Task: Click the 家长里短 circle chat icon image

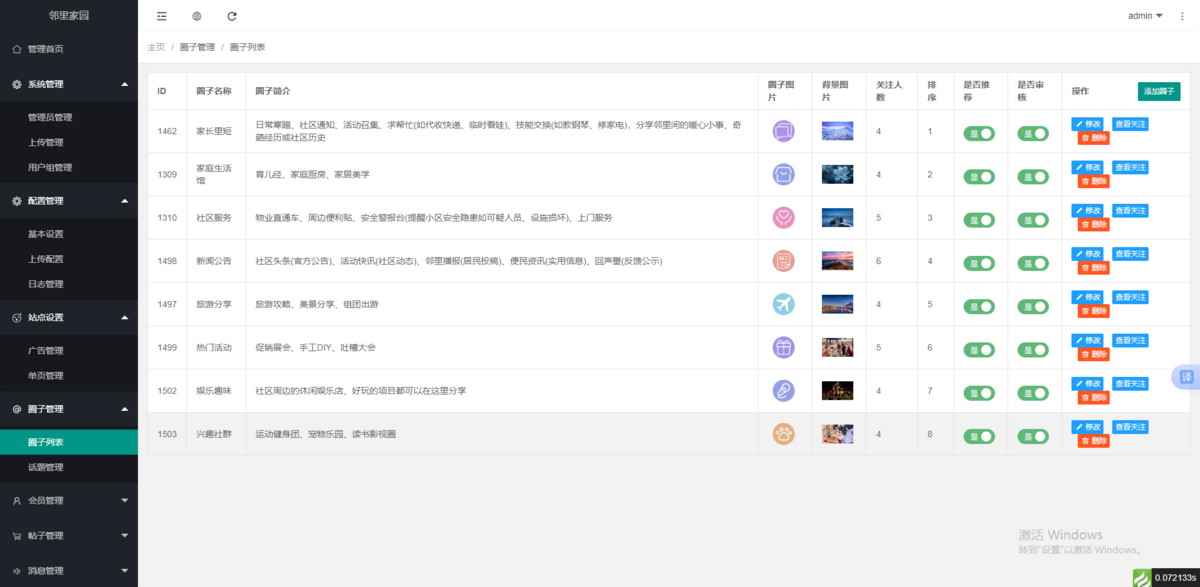Action: click(x=784, y=130)
